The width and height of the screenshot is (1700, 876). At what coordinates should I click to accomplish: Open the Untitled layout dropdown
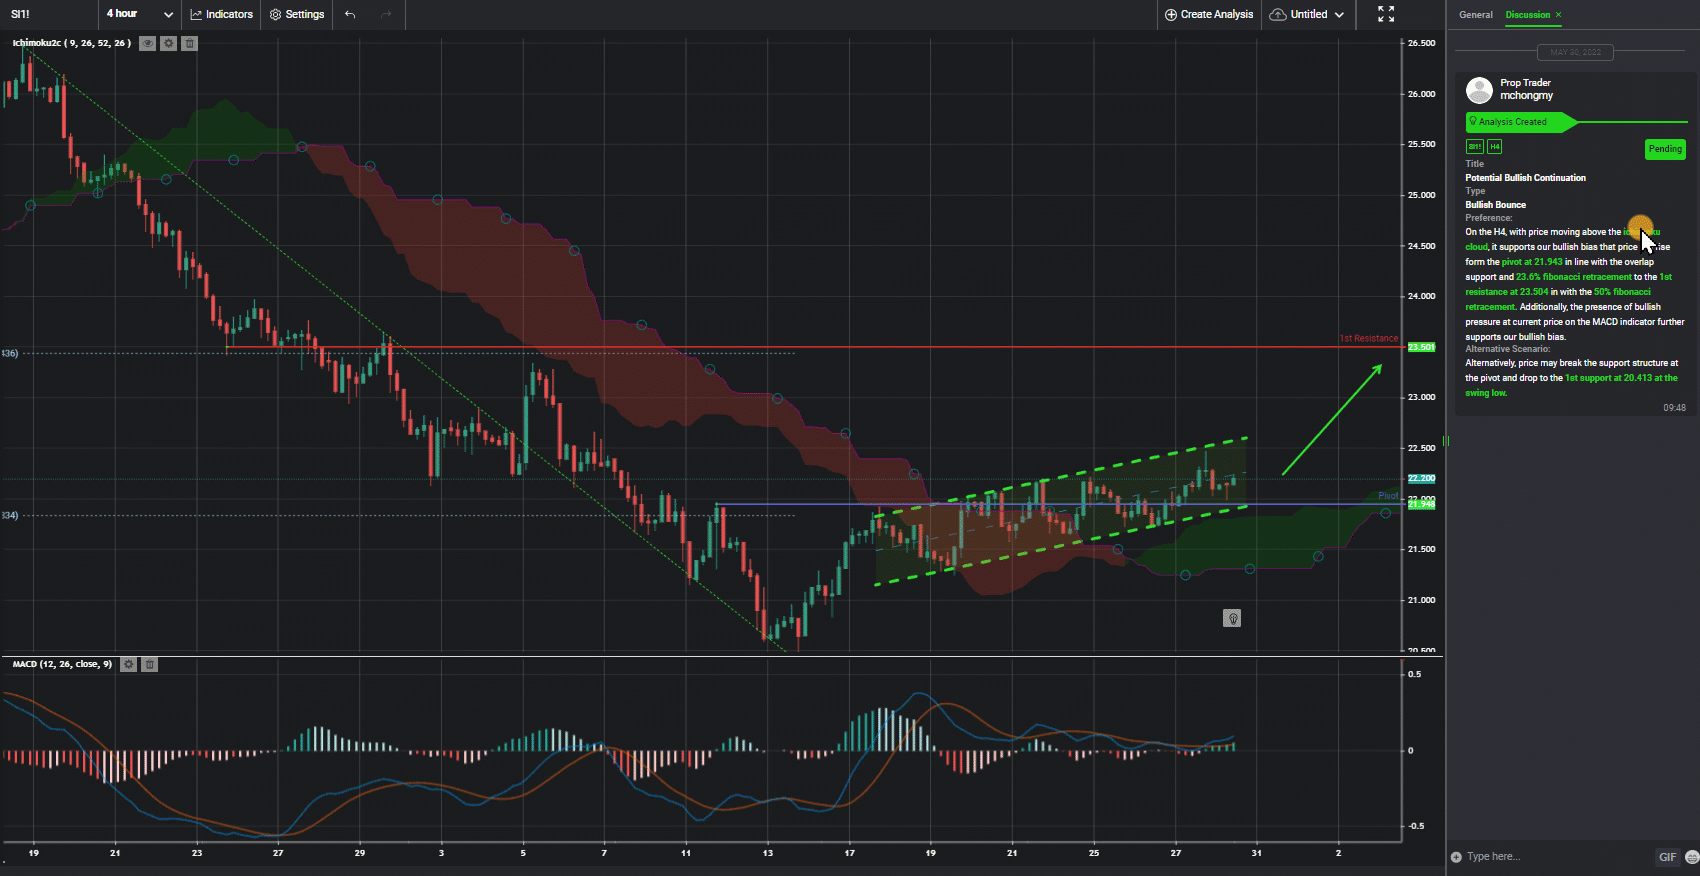pyautogui.click(x=1307, y=14)
